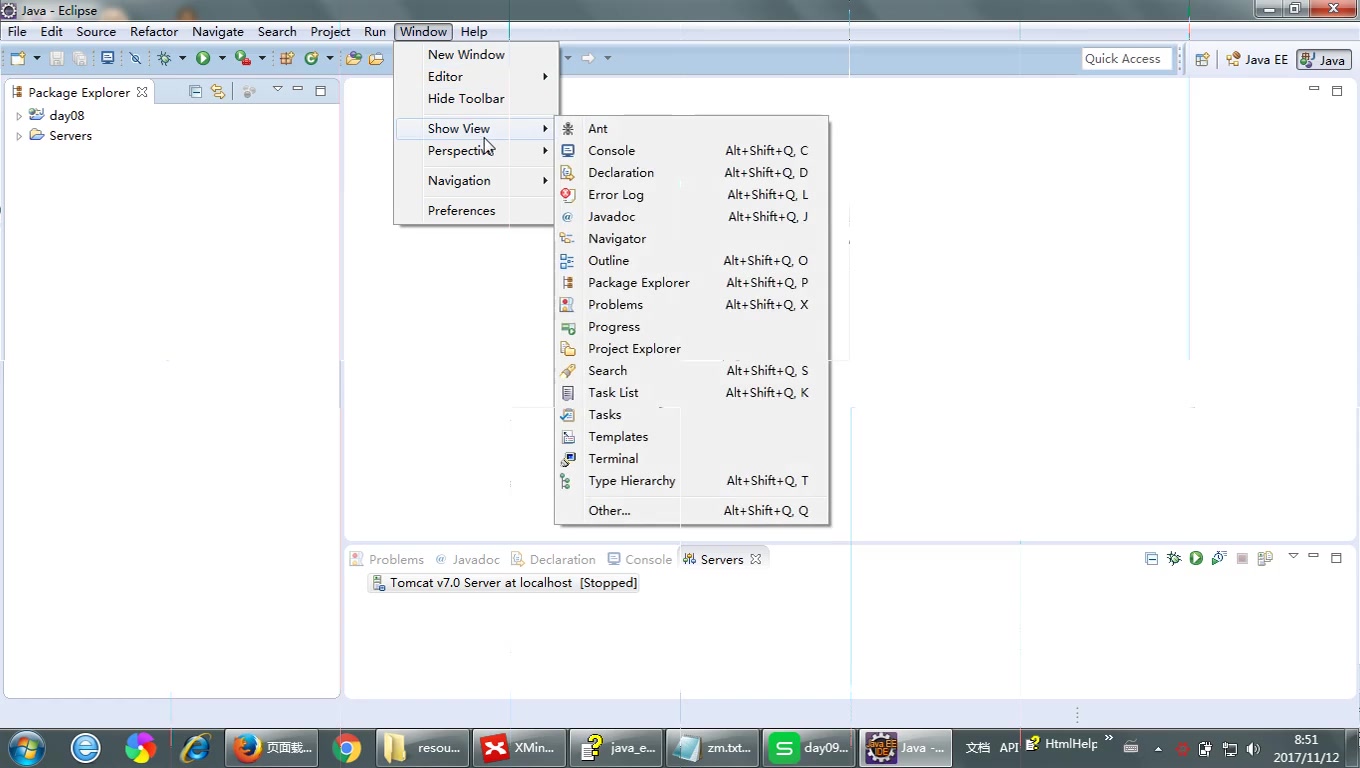Choose Progress in Show View submenu

point(691,327)
